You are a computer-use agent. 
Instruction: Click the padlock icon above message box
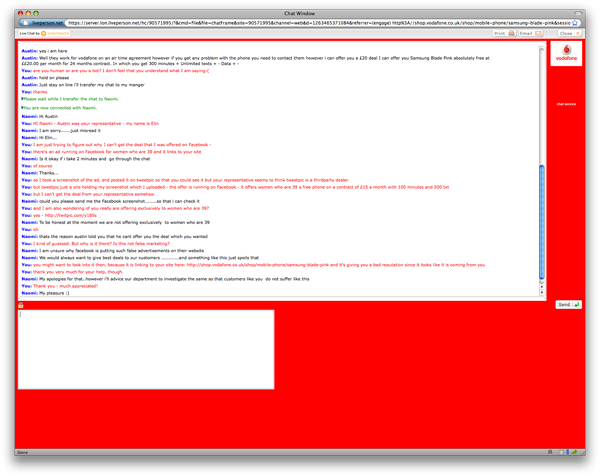21,305
